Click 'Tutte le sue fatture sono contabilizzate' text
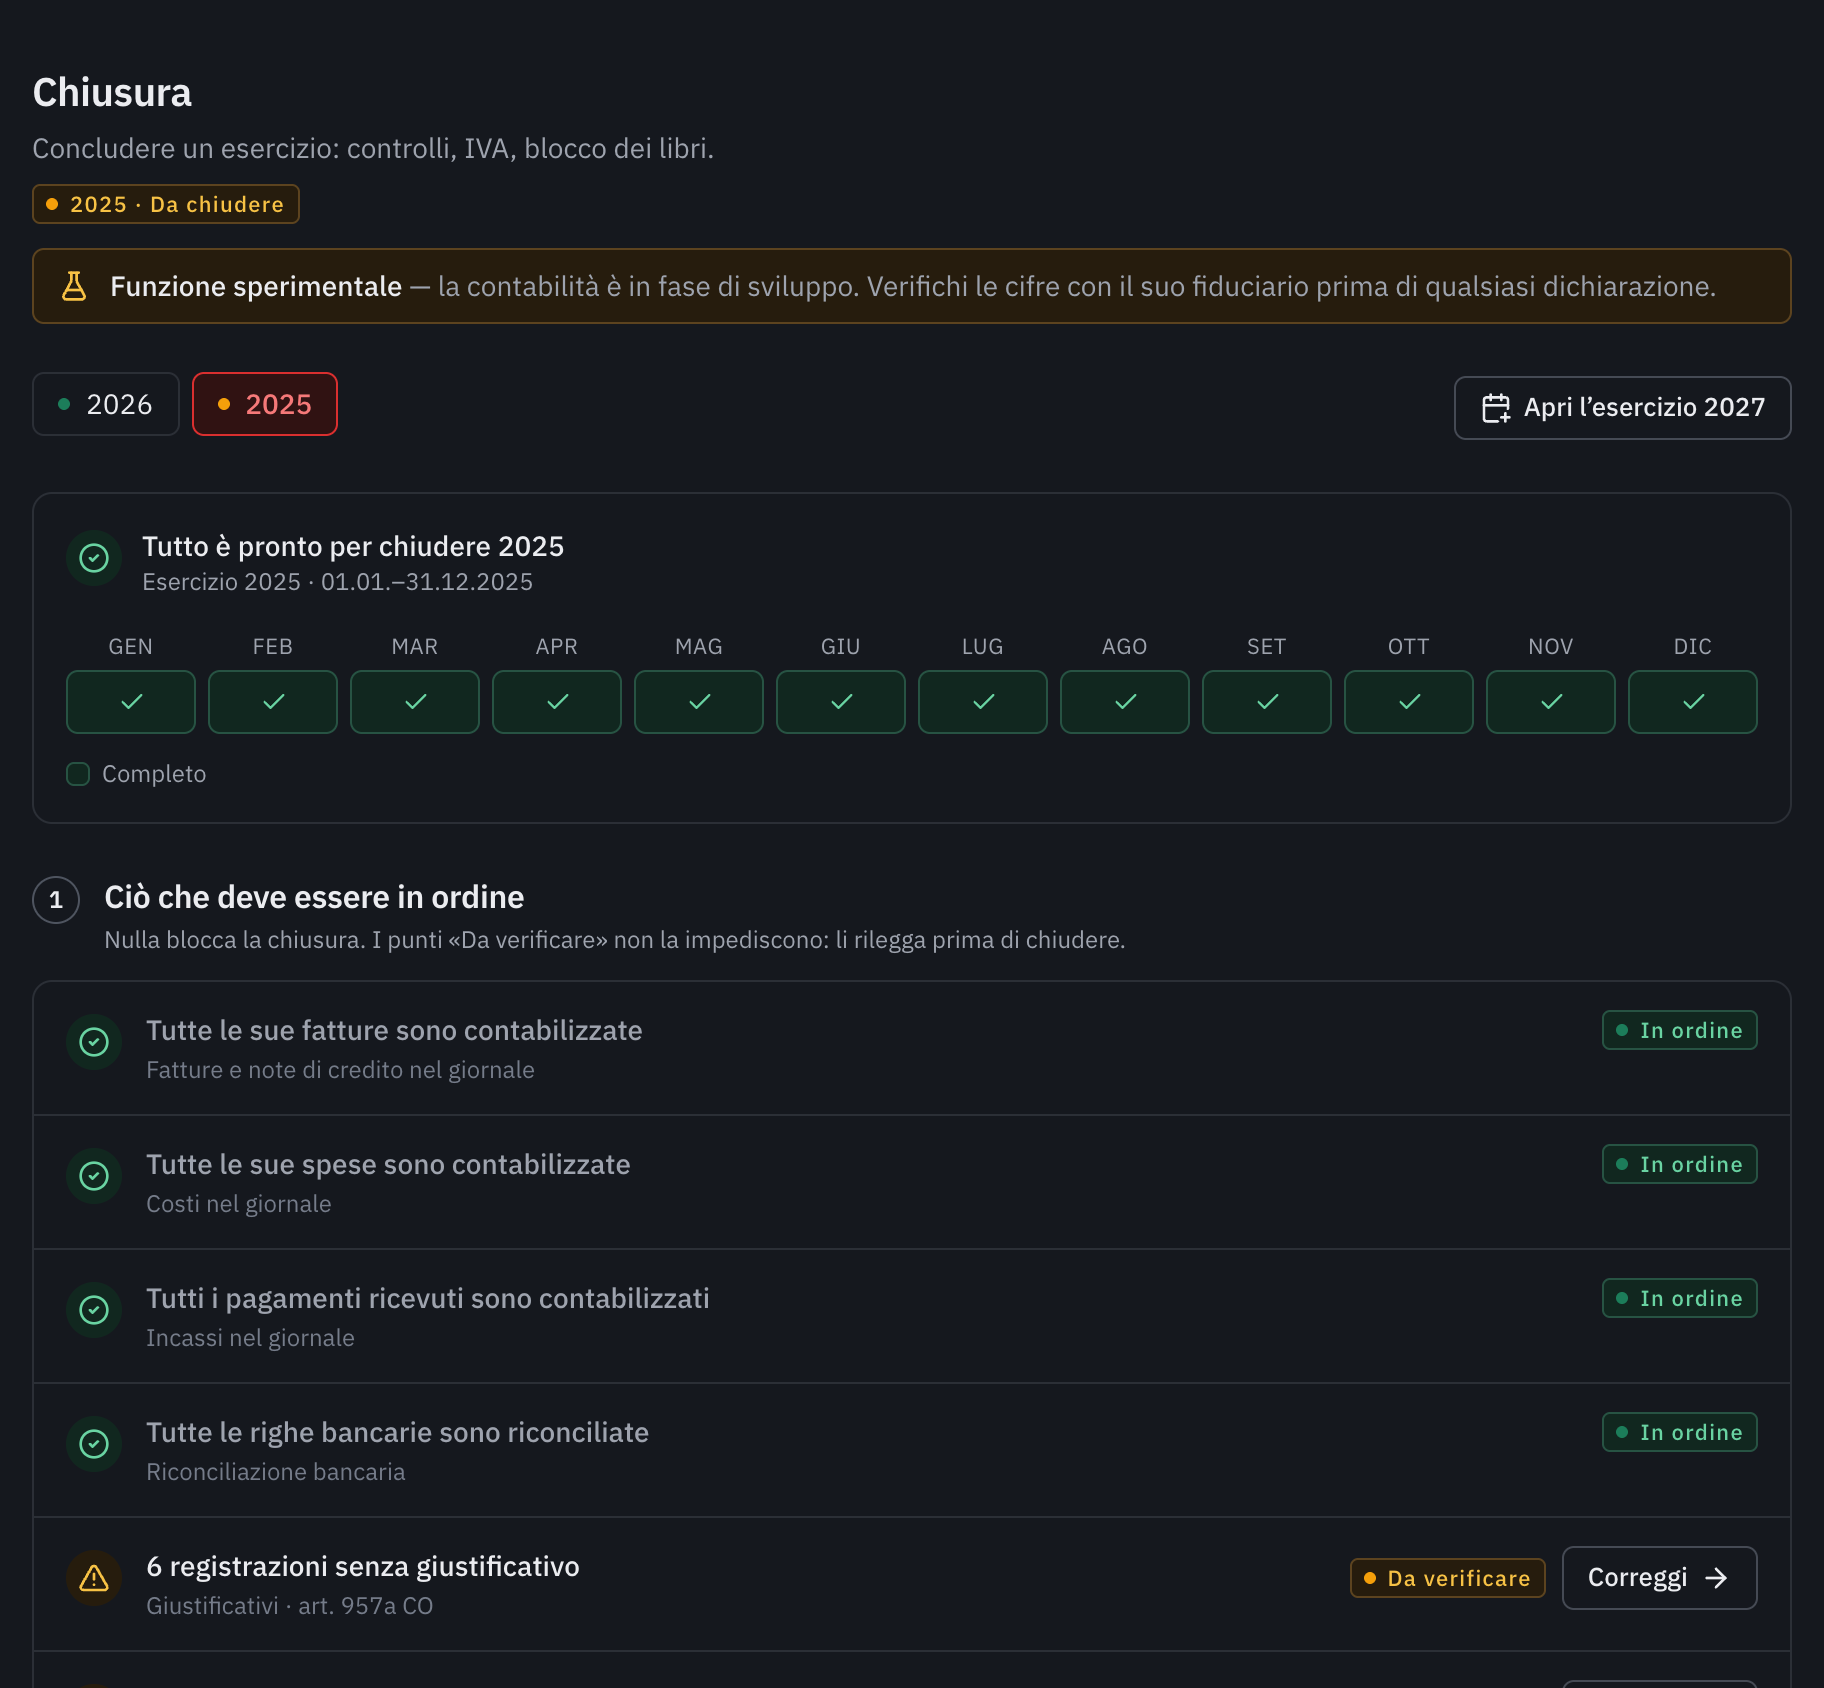 point(394,1030)
